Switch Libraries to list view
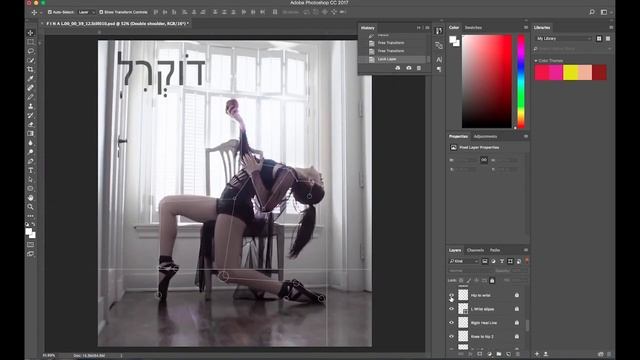The width and height of the screenshot is (640, 360). click(x=608, y=38)
